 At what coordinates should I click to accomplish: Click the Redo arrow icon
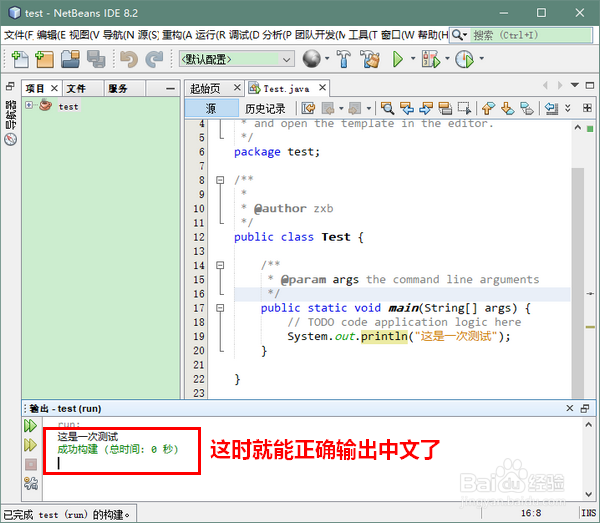(154, 59)
